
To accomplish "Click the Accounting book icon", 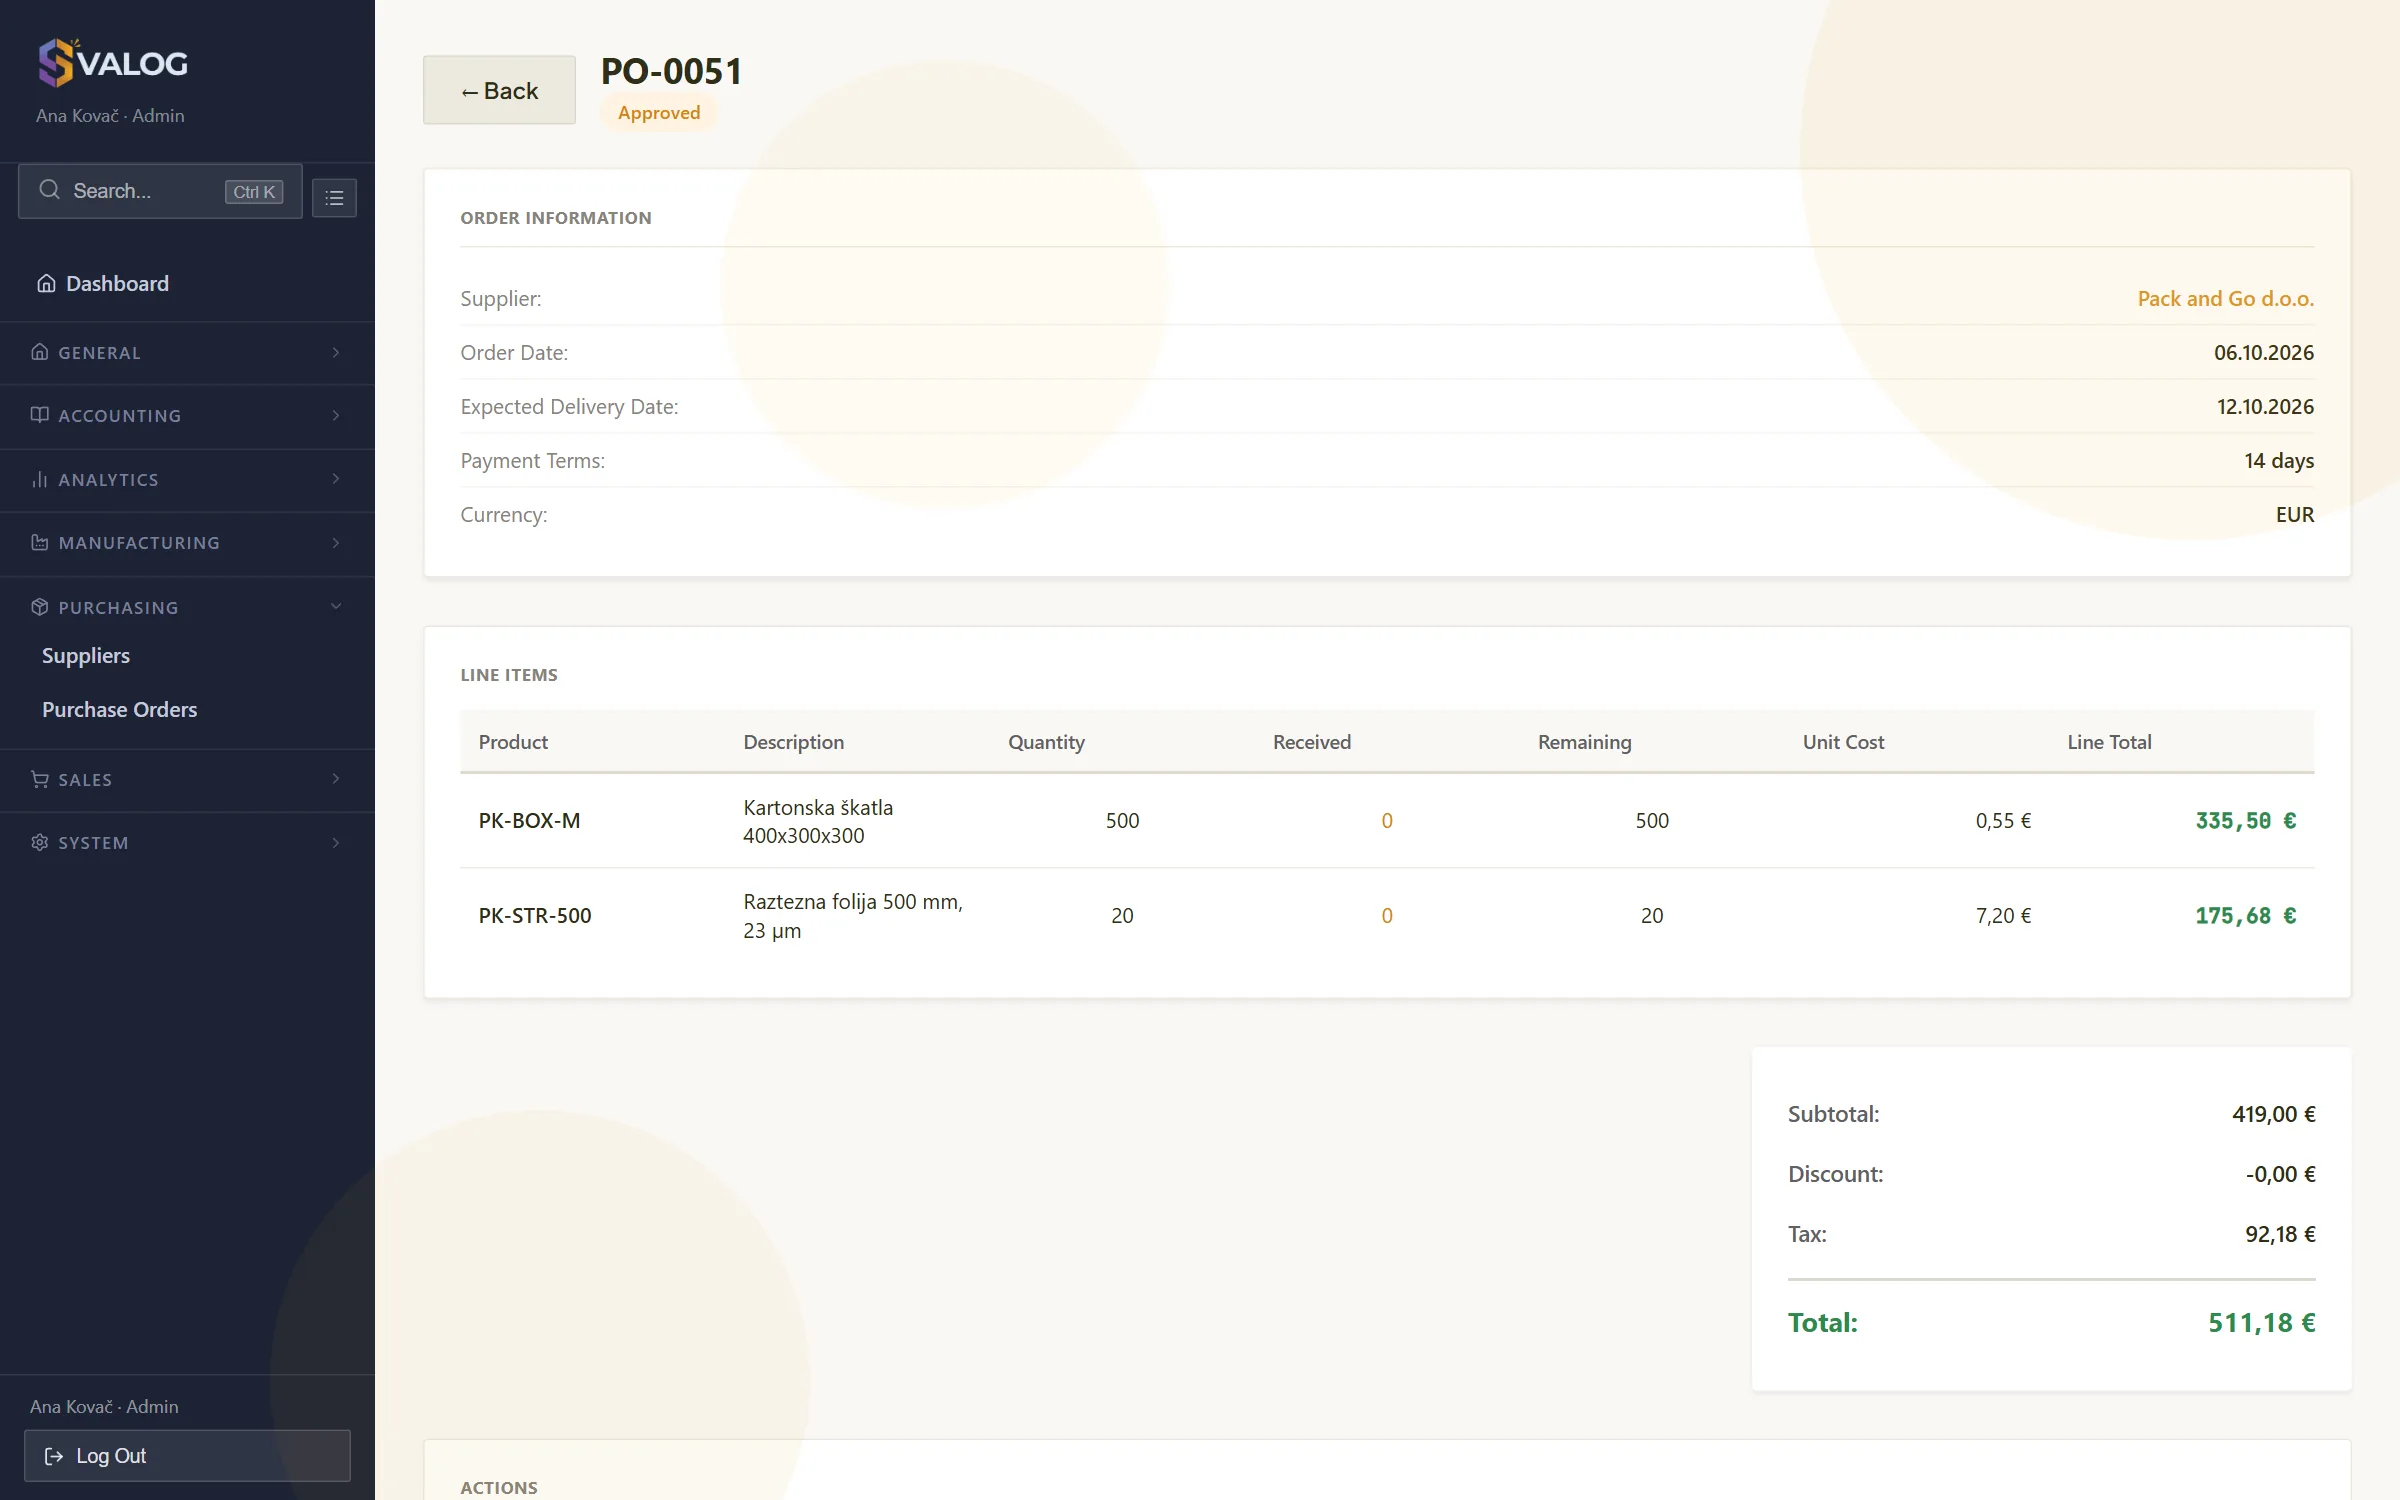I will 40,415.
